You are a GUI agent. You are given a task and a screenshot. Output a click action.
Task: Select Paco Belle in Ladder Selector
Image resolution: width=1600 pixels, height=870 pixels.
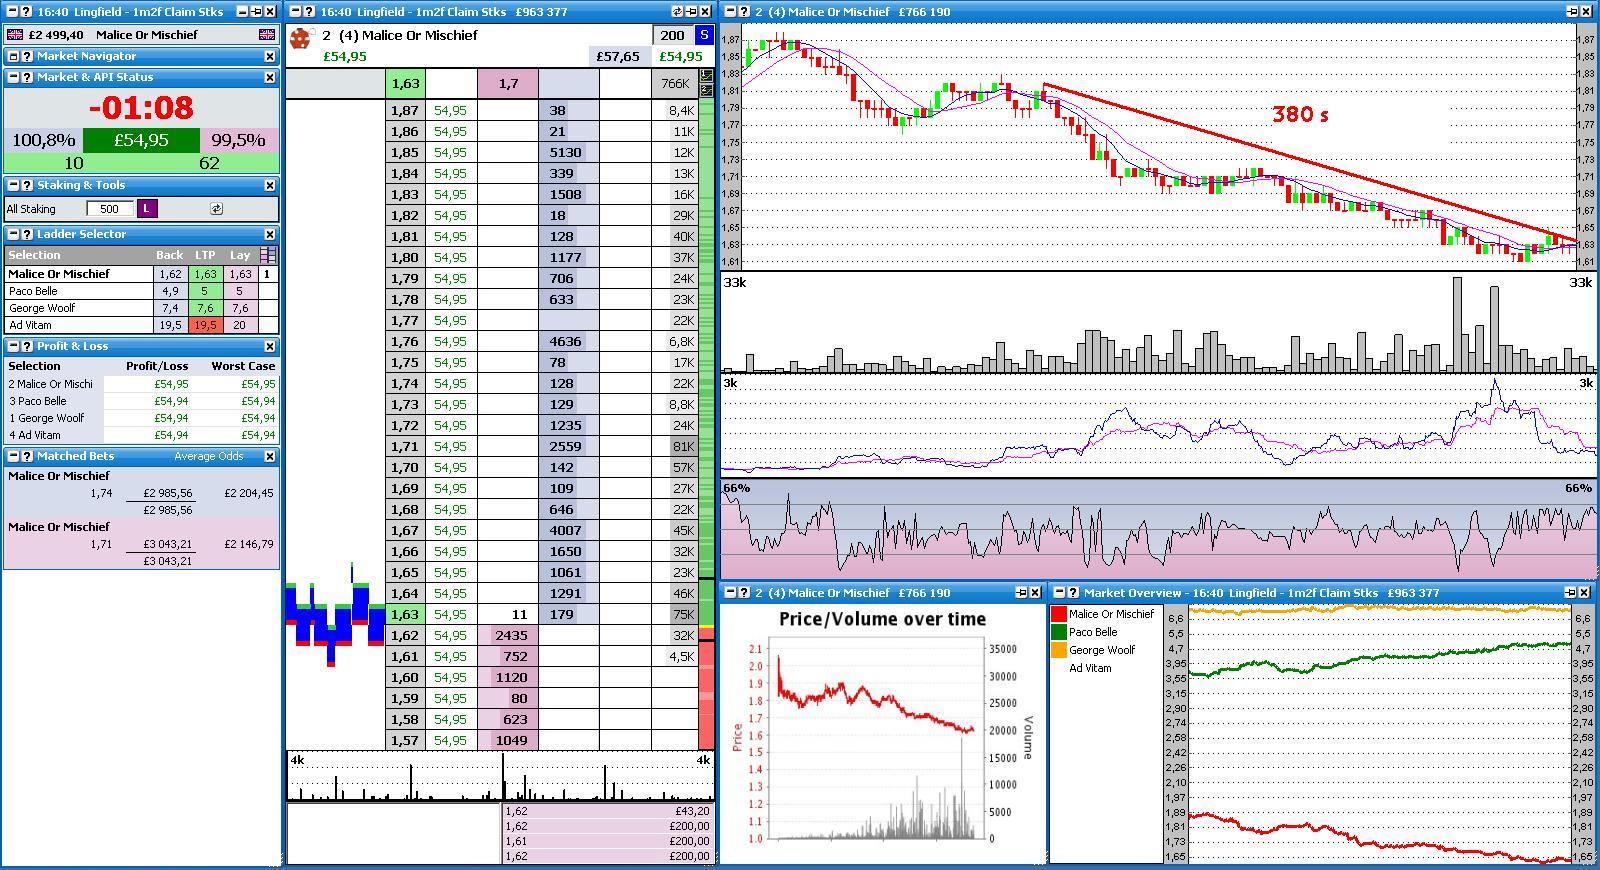[x=79, y=291]
